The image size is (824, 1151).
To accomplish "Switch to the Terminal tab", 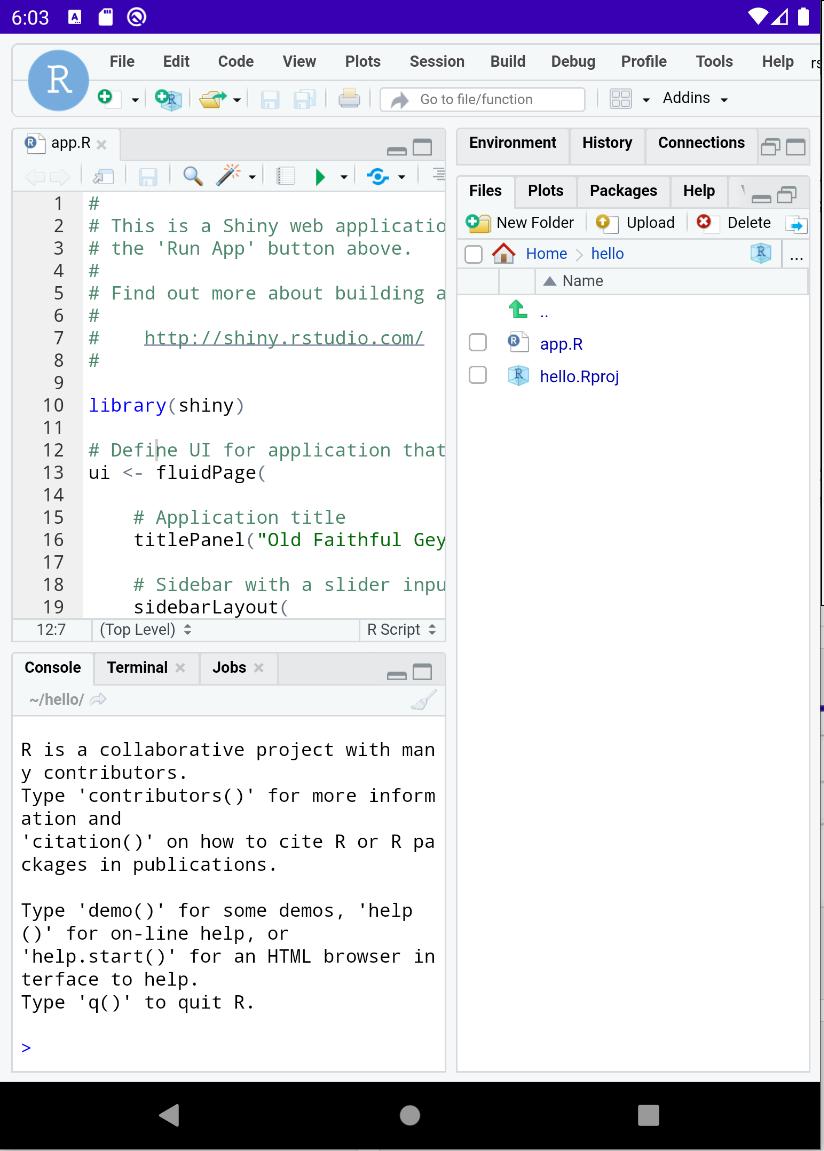I will 137,667.
